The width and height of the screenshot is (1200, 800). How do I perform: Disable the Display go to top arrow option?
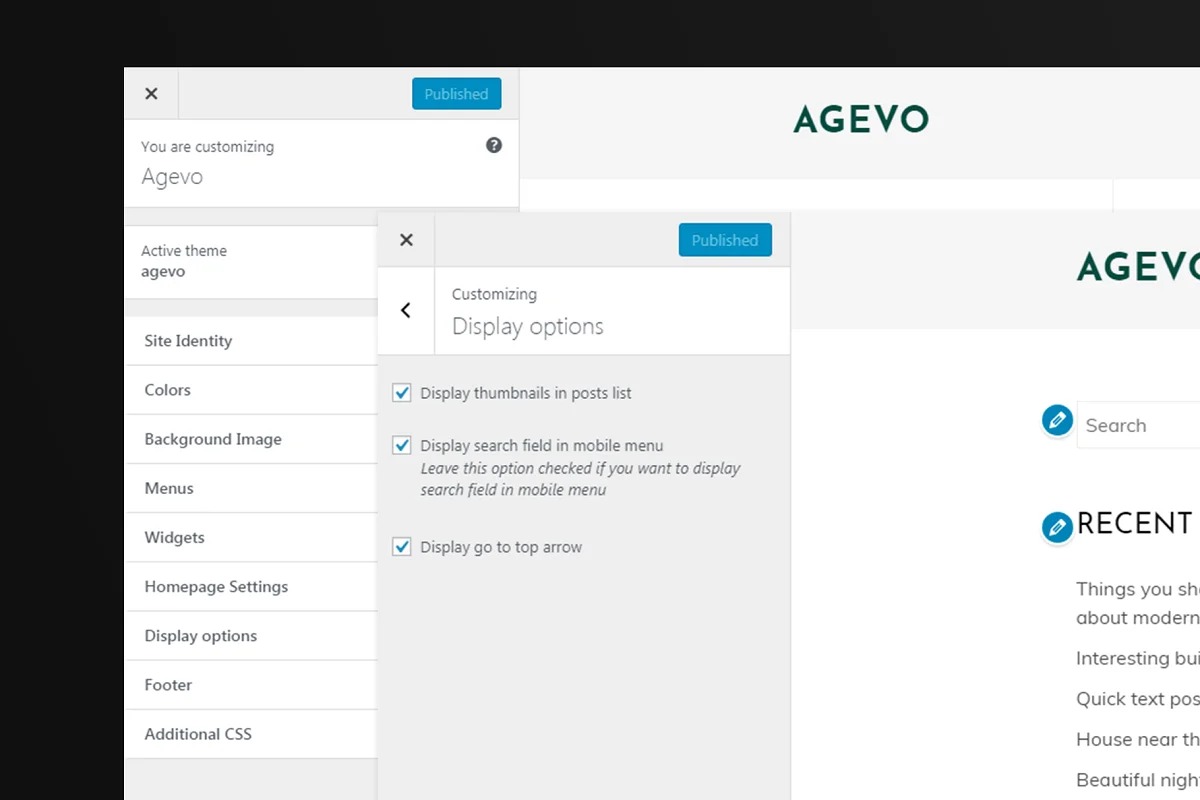tap(402, 547)
